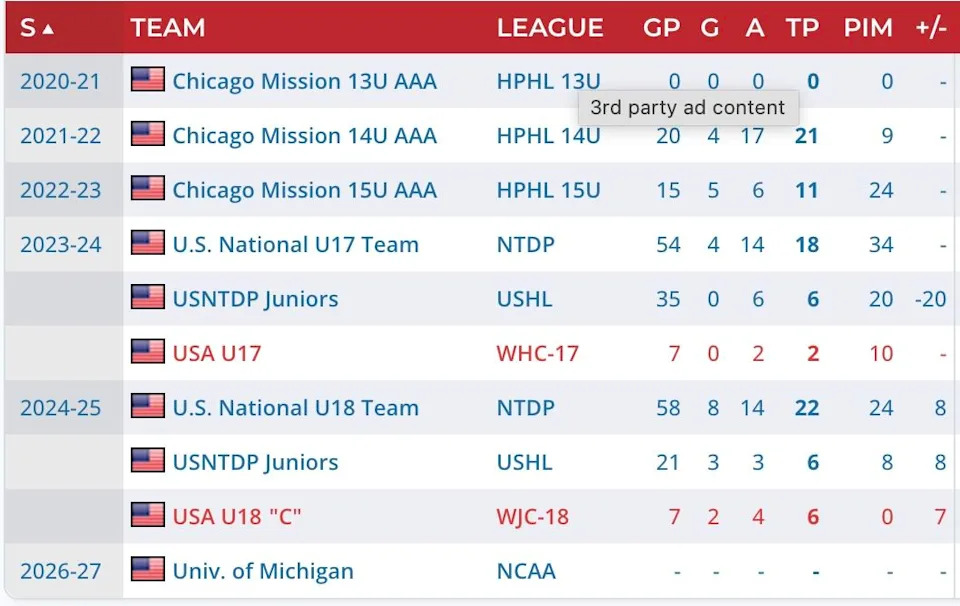Click the TEAM column header
960x606 pixels.
pos(167,28)
